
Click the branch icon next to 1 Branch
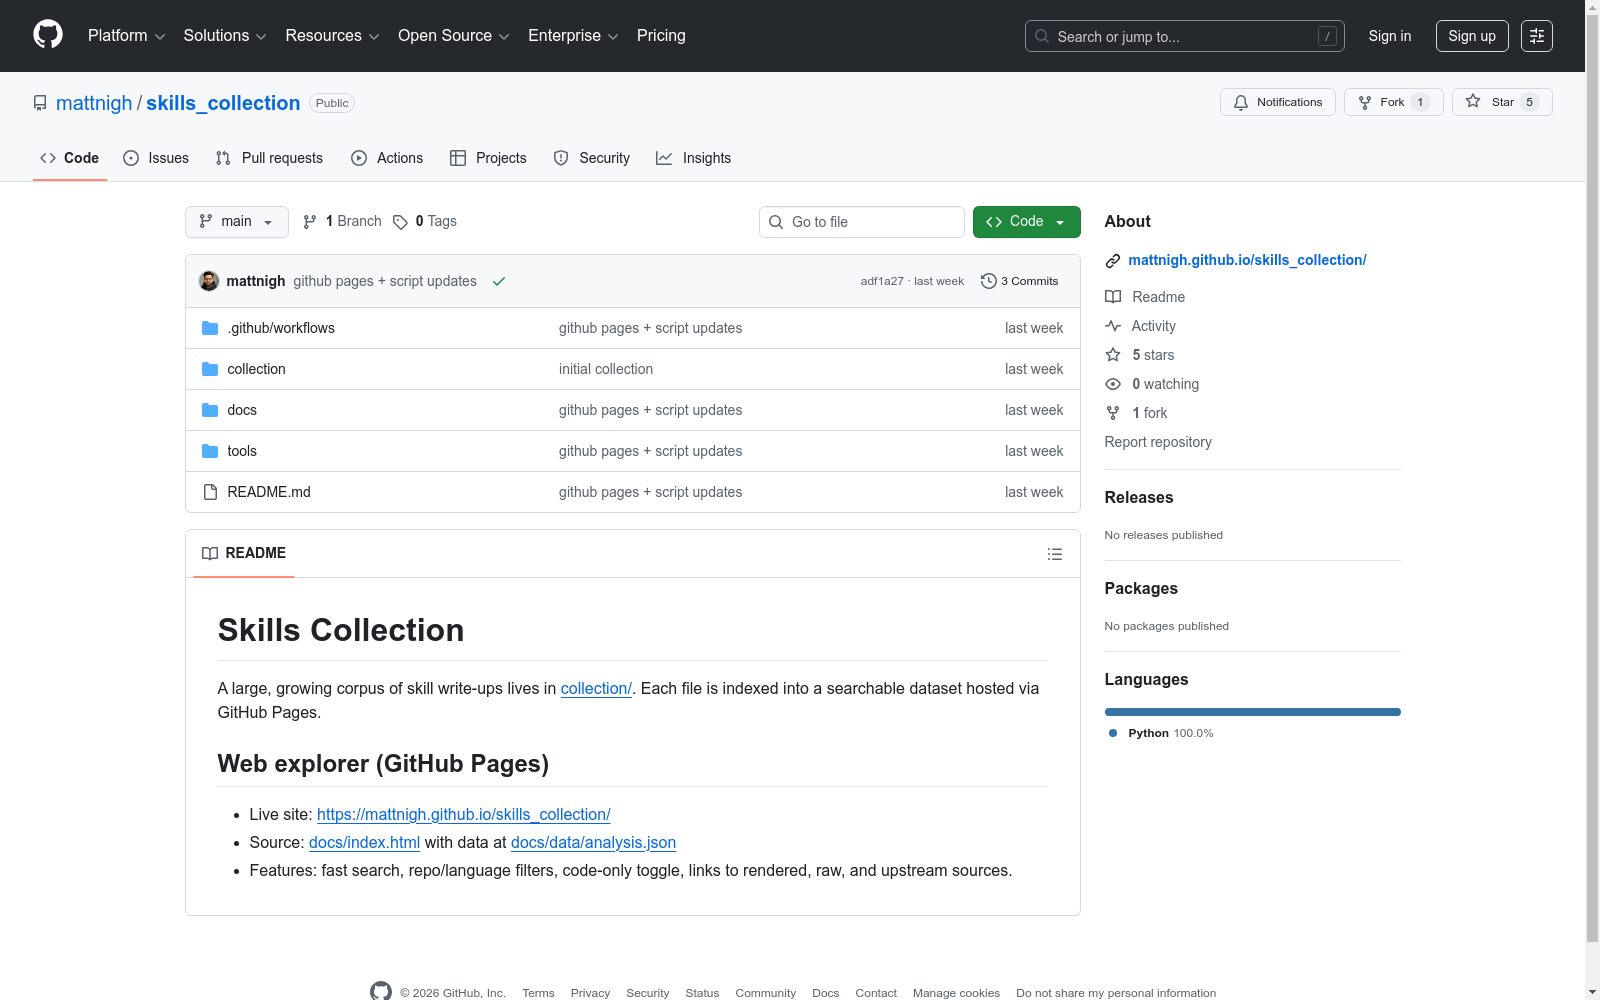click(310, 222)
